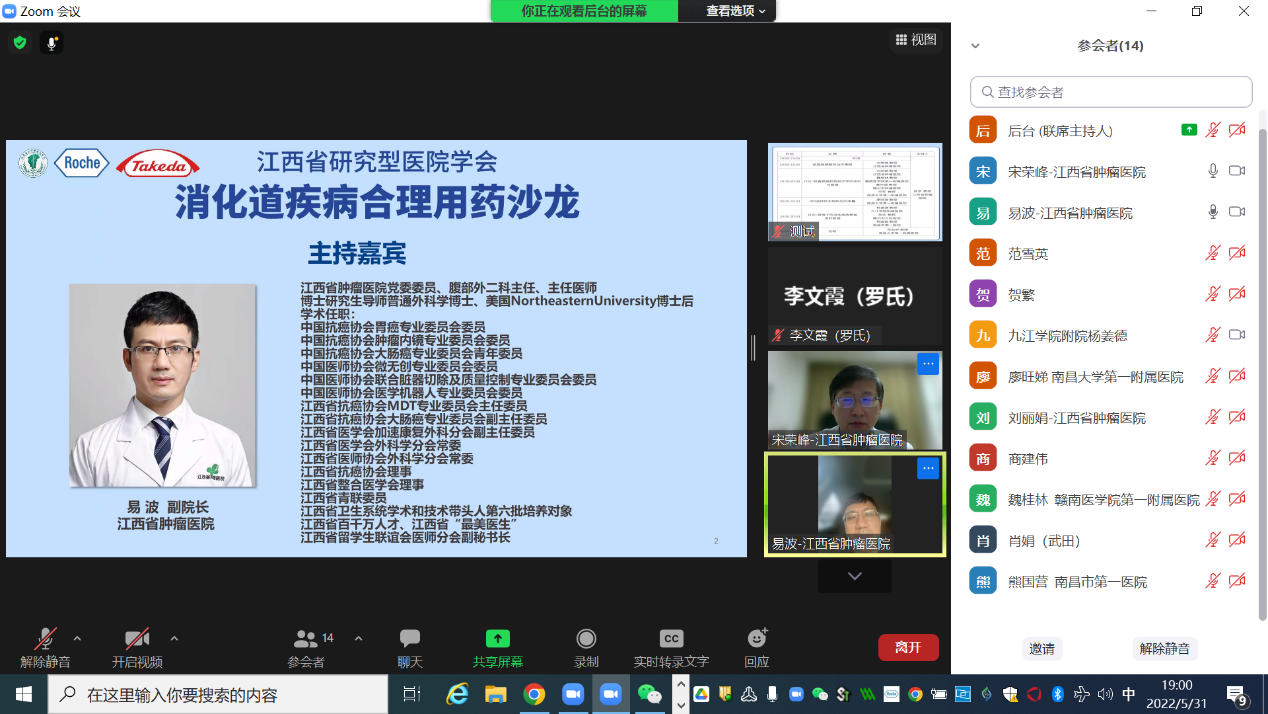This screenshot has width=1268, height=714.
Task: Collapse participants panel chevron next to 参会者(14)
Action: tap(976, 46)
